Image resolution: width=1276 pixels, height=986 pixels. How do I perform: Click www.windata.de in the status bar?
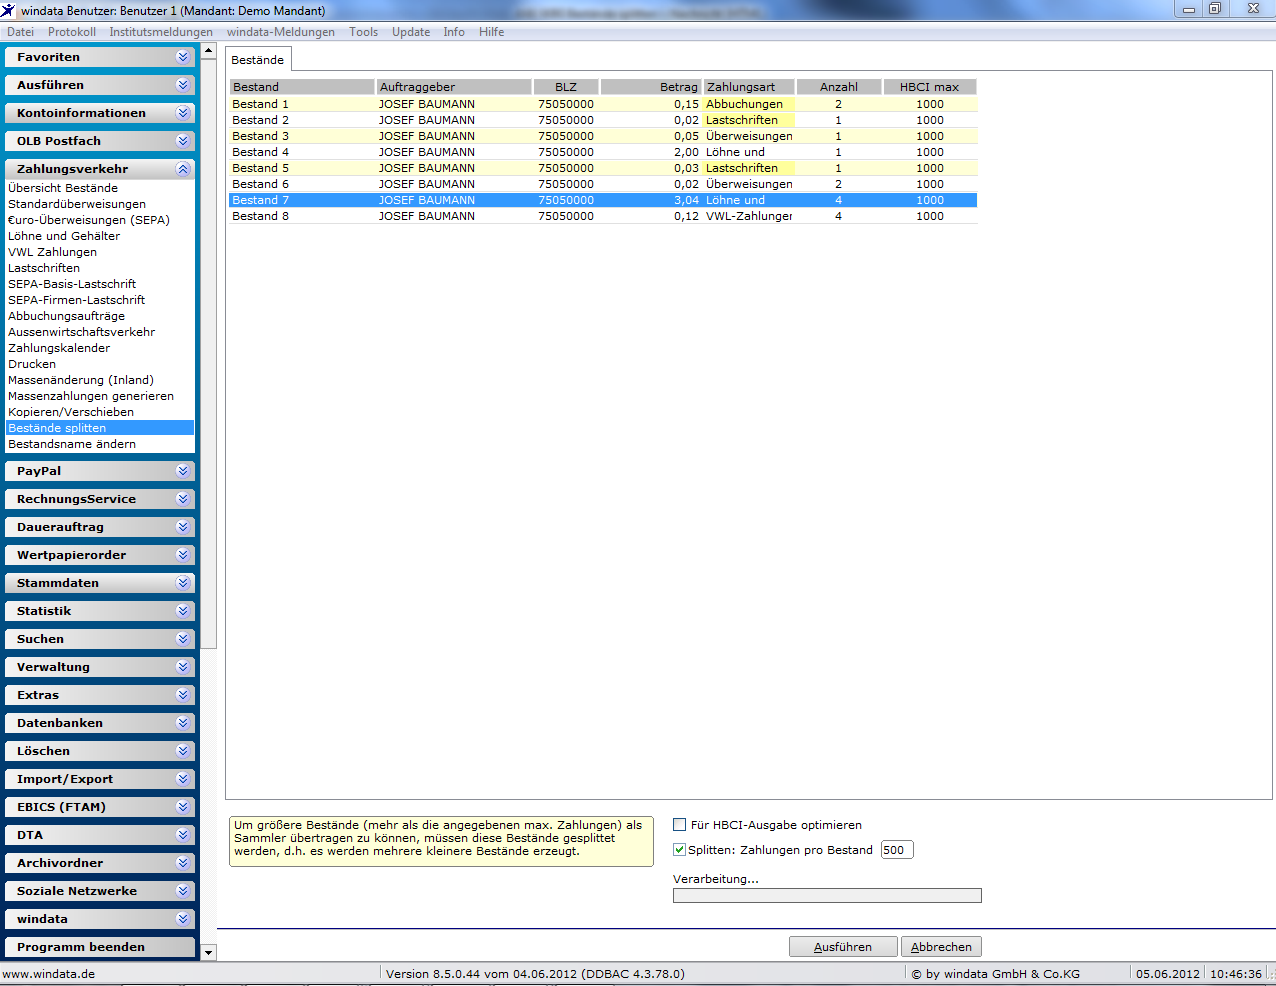49,974
